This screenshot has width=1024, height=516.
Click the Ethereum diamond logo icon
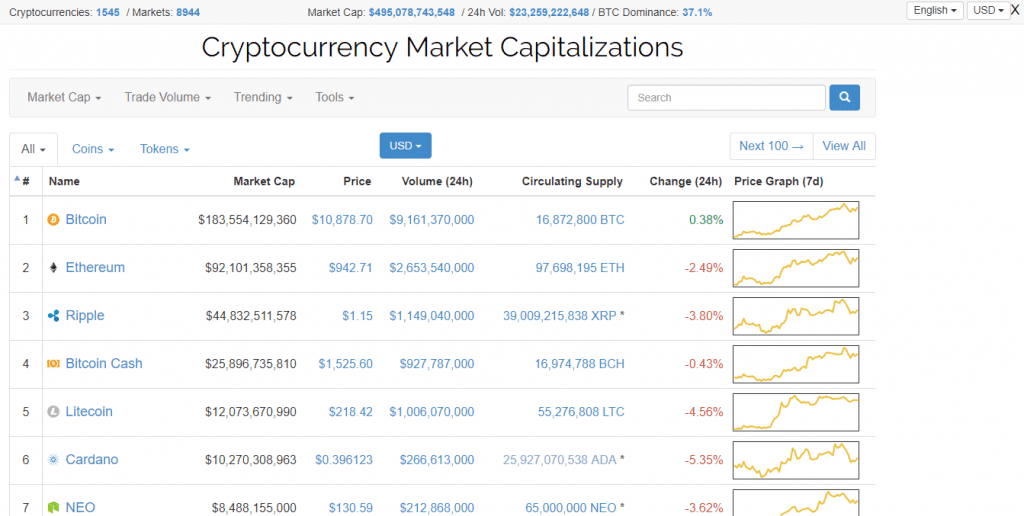pos(54,268)
